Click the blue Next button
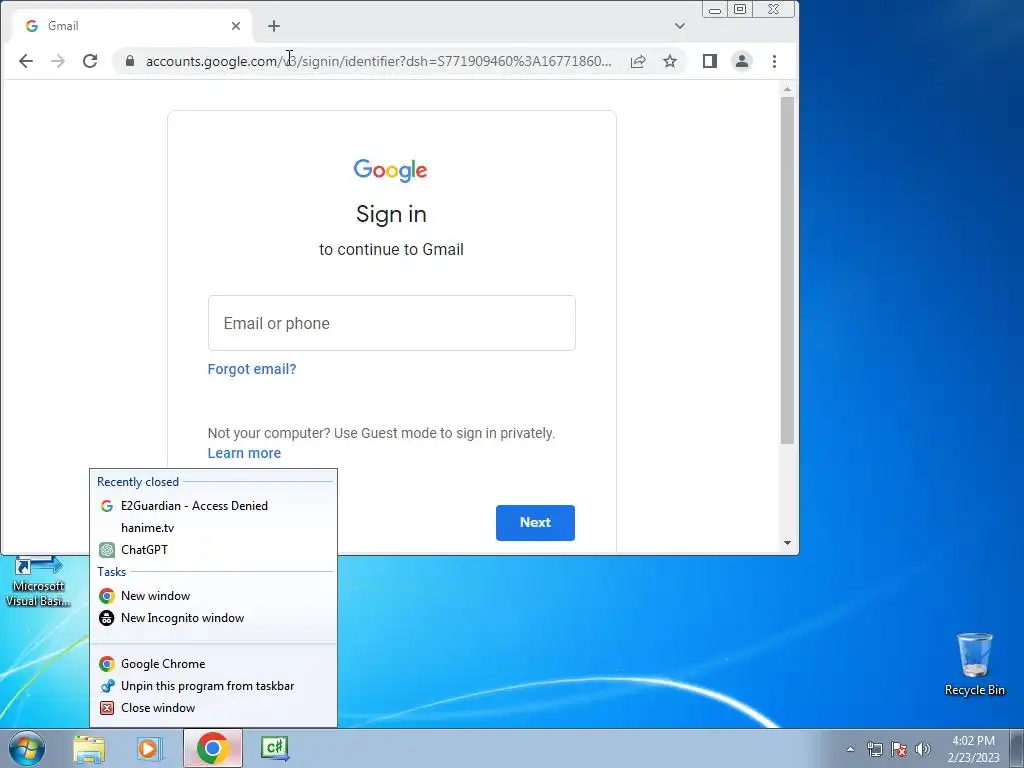 click(536, 522)
